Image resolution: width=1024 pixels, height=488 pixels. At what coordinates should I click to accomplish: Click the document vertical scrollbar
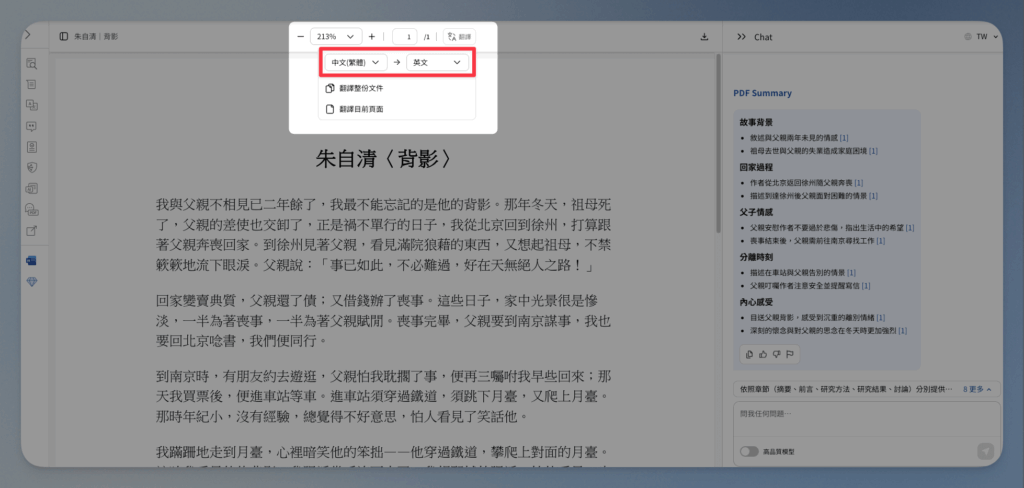[718, 144]
